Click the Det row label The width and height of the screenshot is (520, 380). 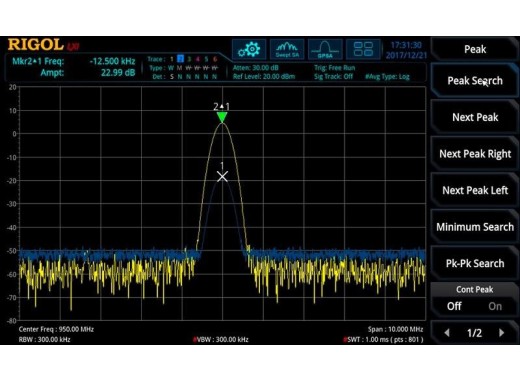pos(158,77)
